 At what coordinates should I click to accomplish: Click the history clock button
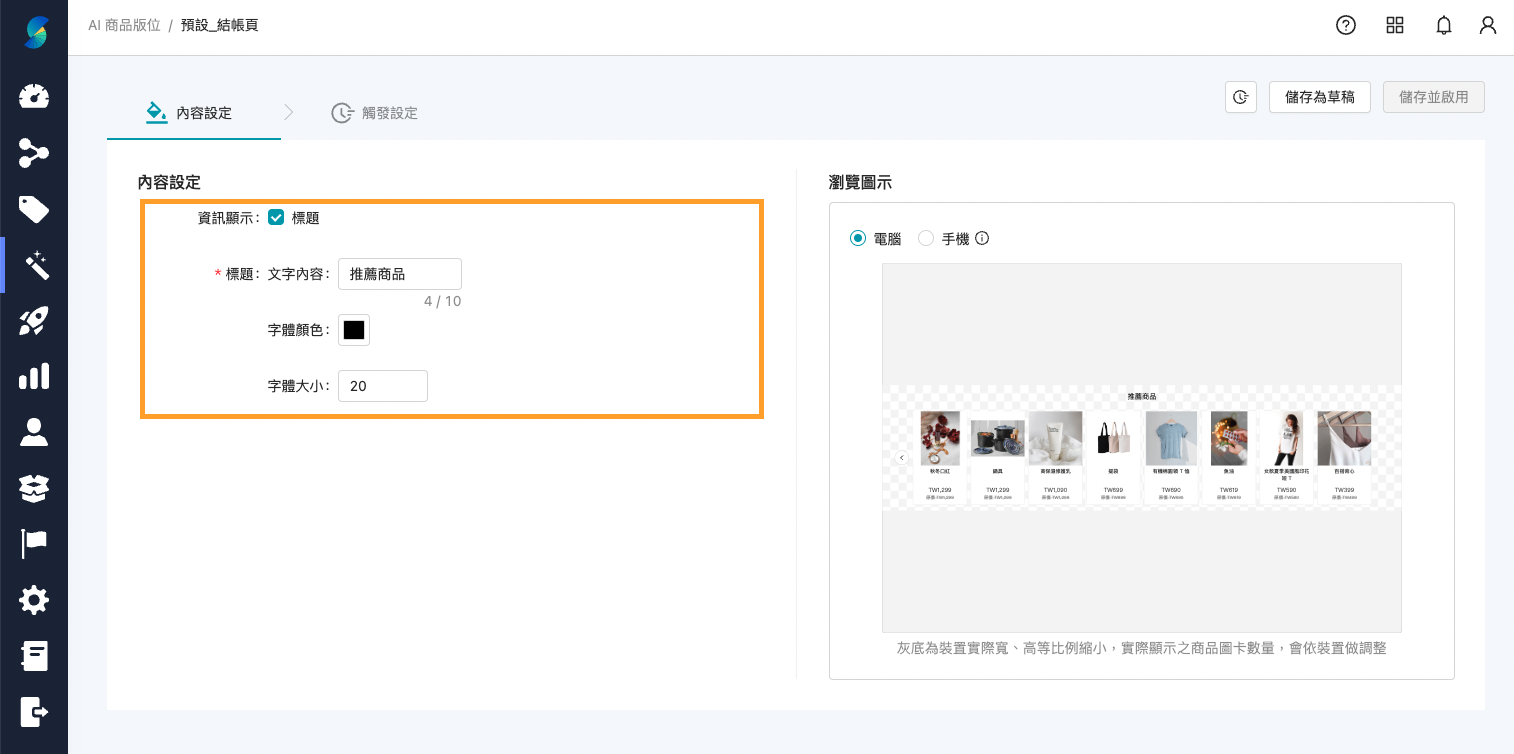pyautogui.click(x=1241, y=97)
